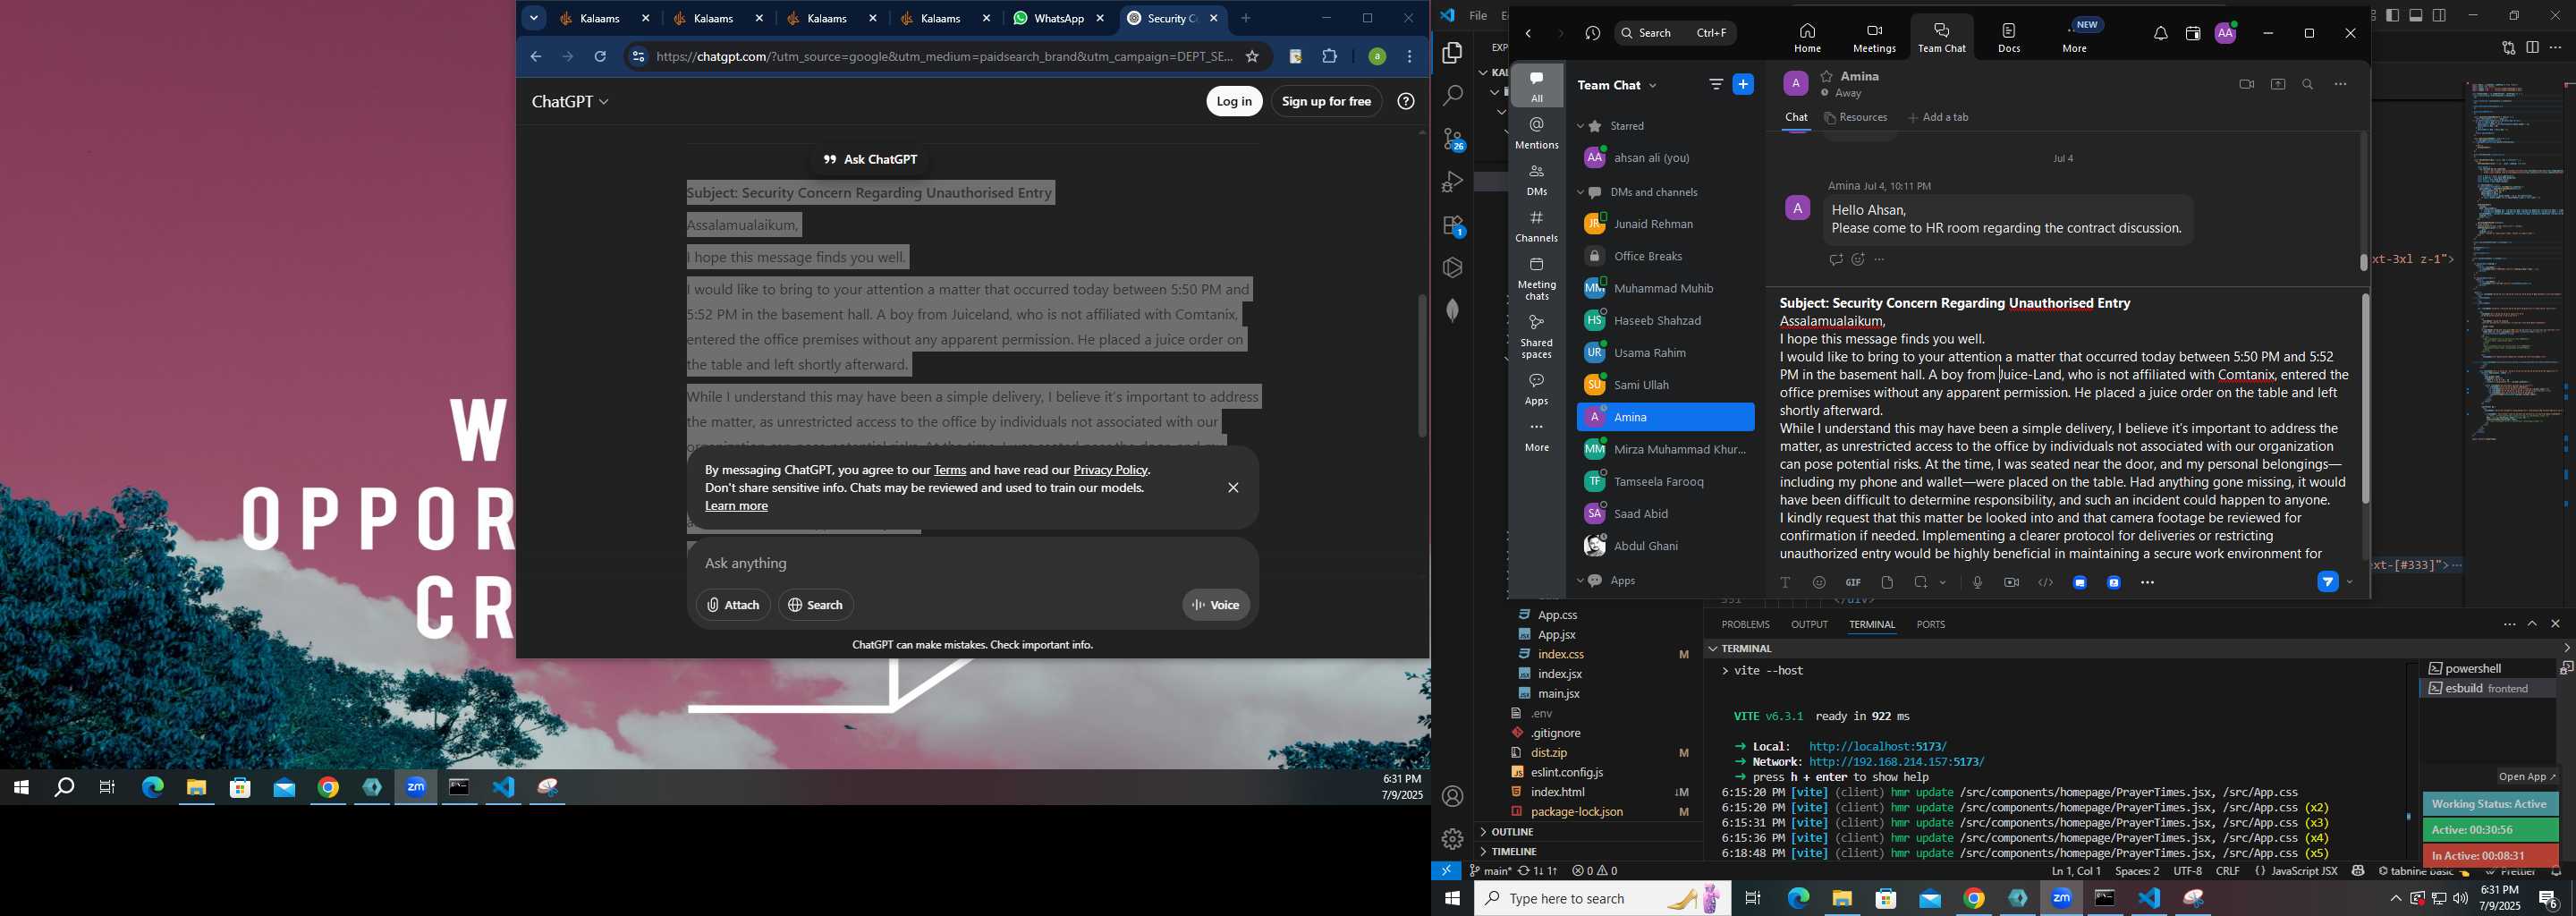Record a video message in chat toolbar
The image size is (2576, 916).
[2011, 583]
